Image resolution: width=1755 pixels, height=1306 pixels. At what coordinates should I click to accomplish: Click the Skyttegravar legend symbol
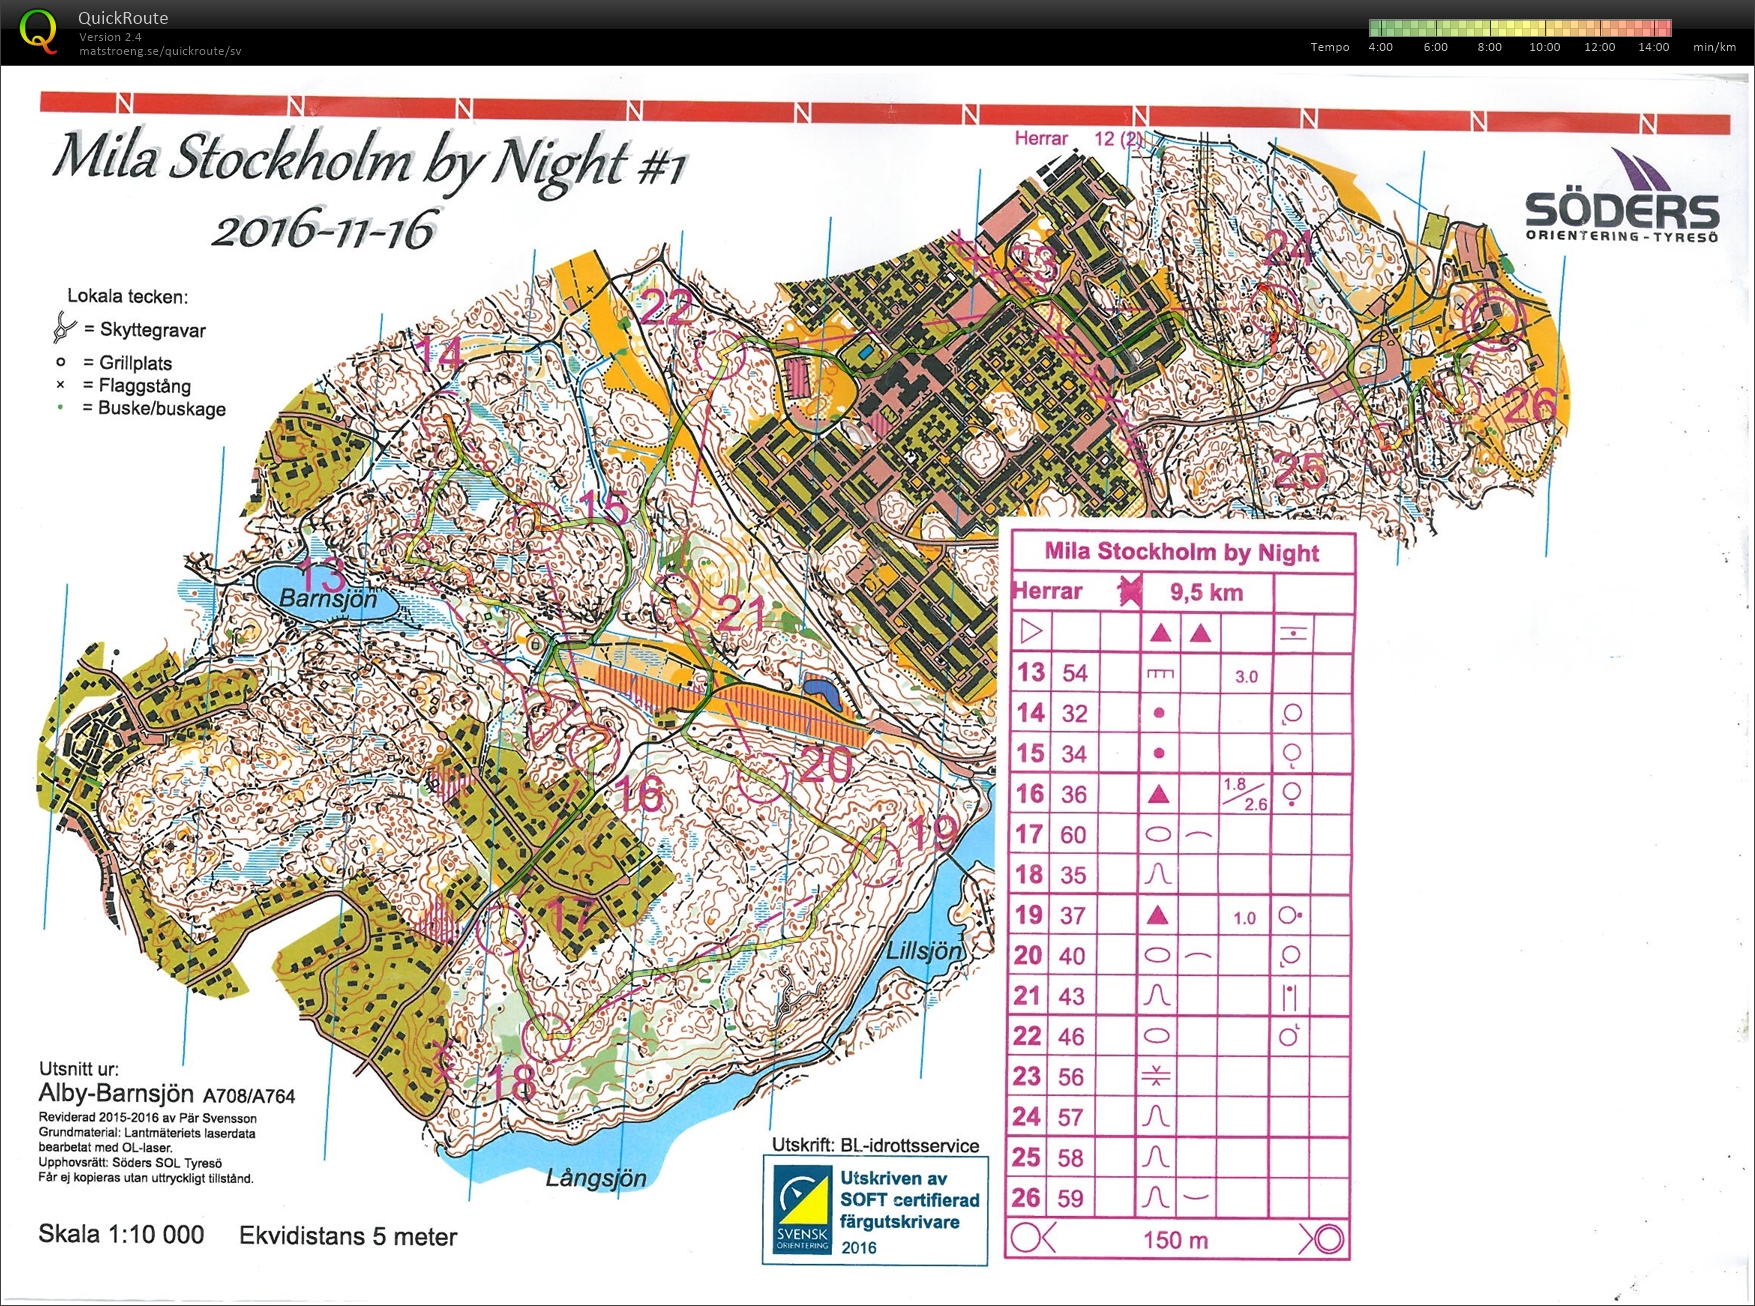pyautogui.click(x=64, y=327)
